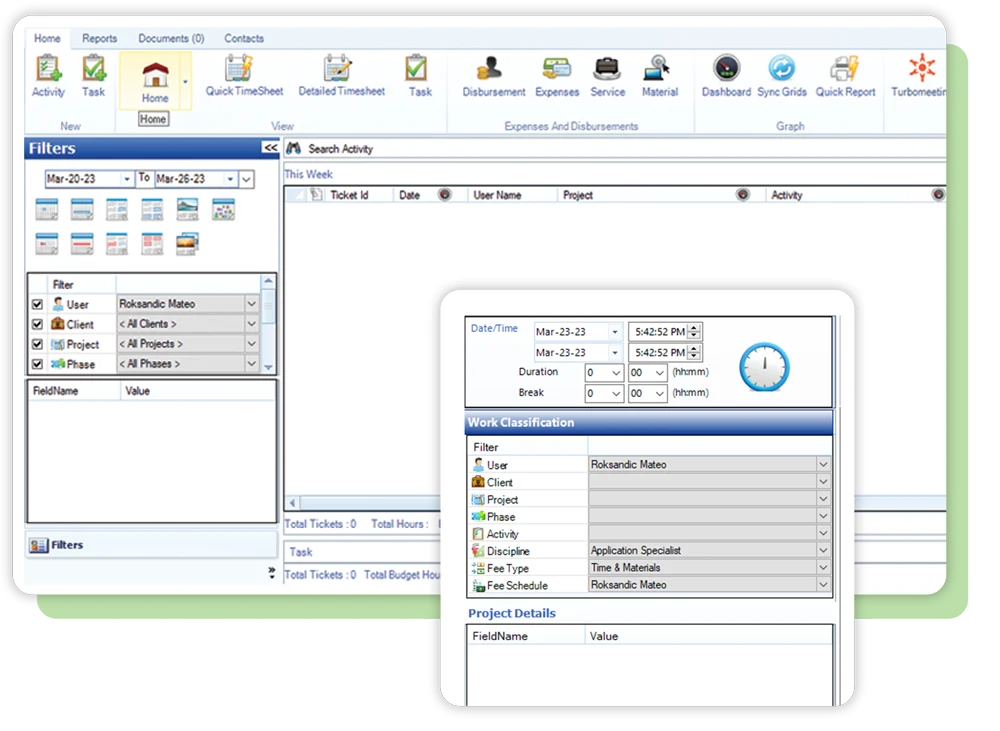Viewport: 1000px width, 731px height.
Task: Click the New Task icon in the New group
Action: [x=93, y=69]
